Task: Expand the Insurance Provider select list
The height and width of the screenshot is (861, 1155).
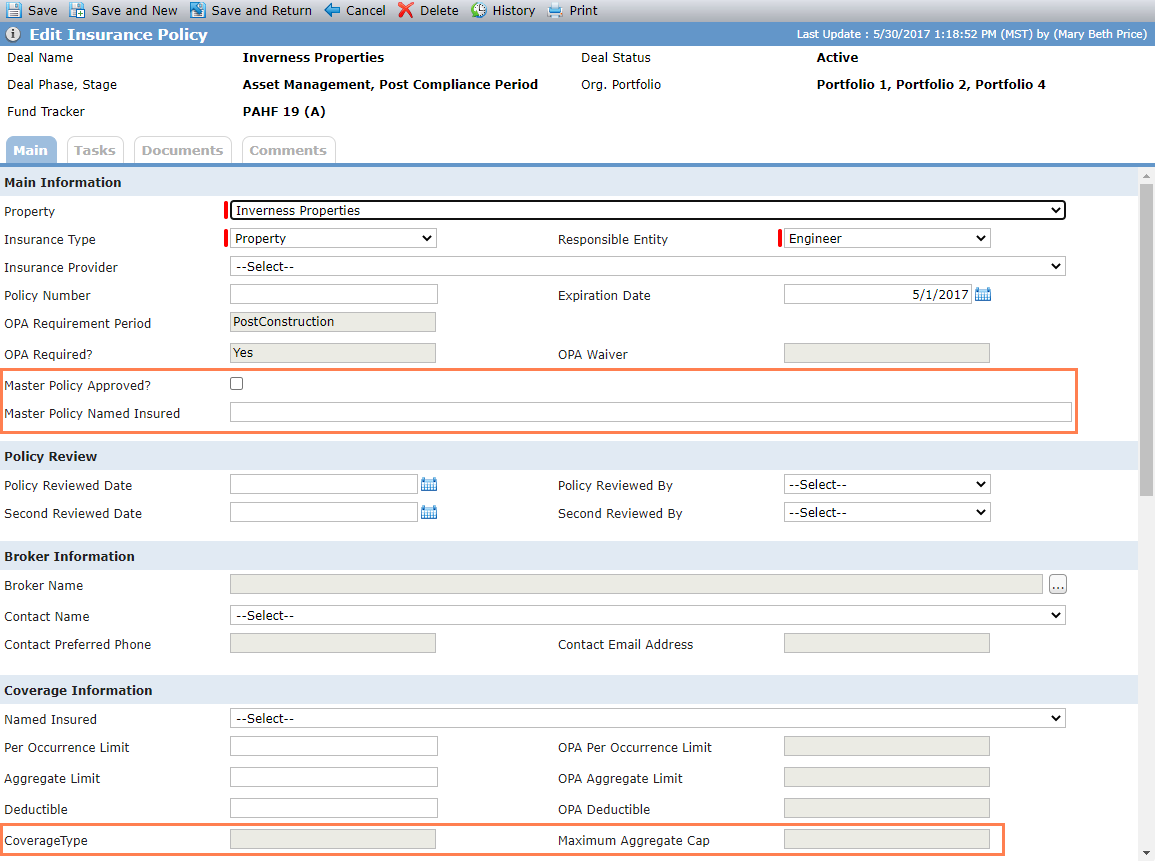Action: tap(647, 267)
